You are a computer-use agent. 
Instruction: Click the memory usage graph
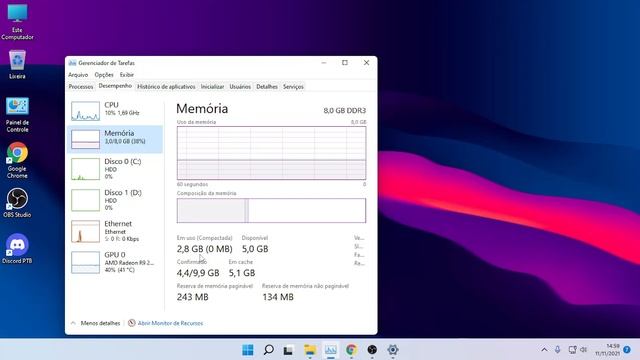(271, 153)
